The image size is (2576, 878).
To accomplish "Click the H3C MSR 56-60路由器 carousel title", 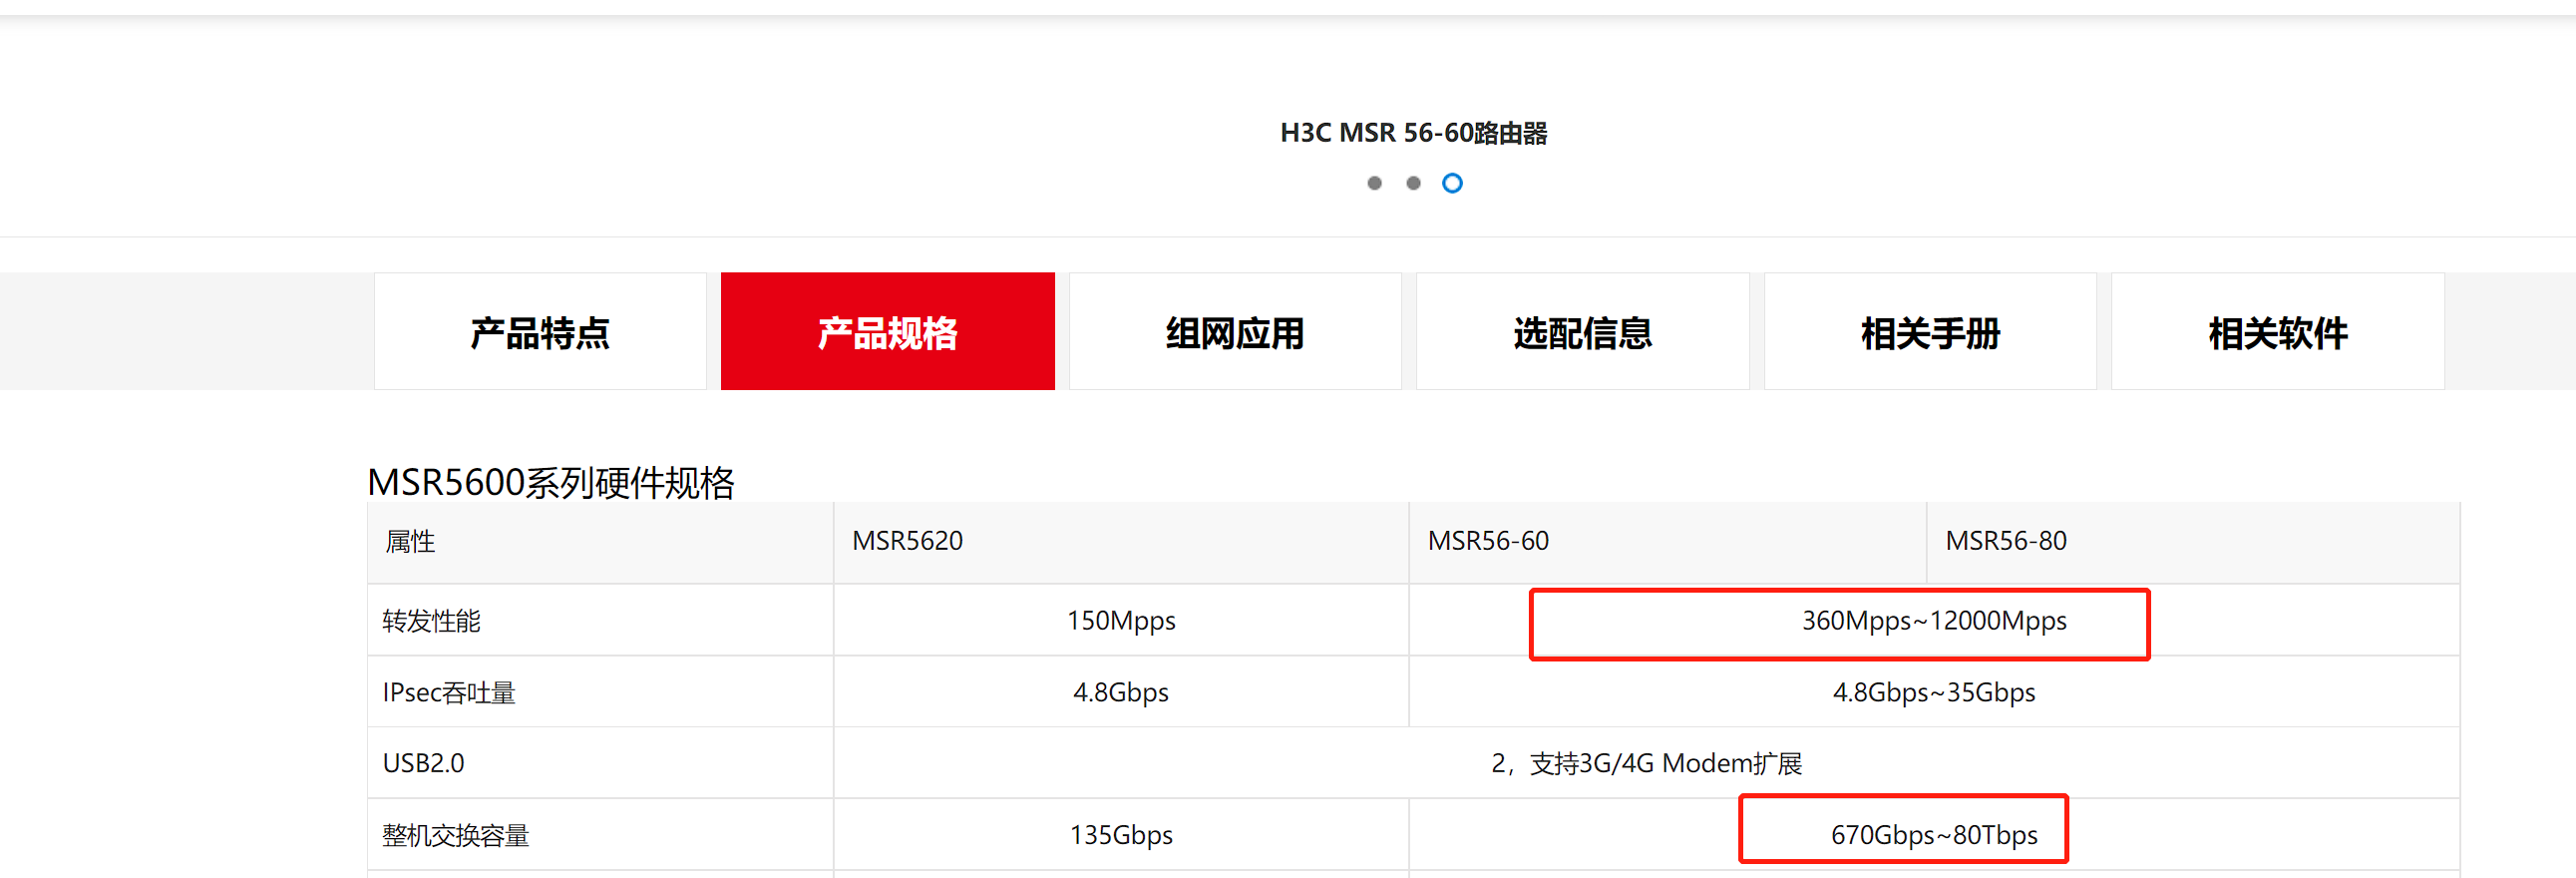I will point(1413,133).
